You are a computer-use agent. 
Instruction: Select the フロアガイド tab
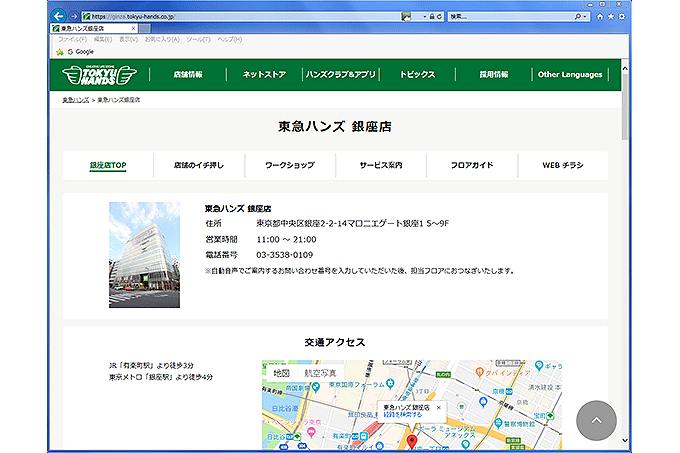coord(472,165)
